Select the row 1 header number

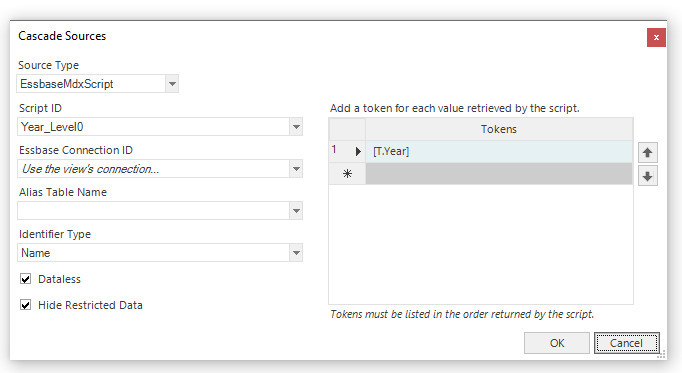334,150
